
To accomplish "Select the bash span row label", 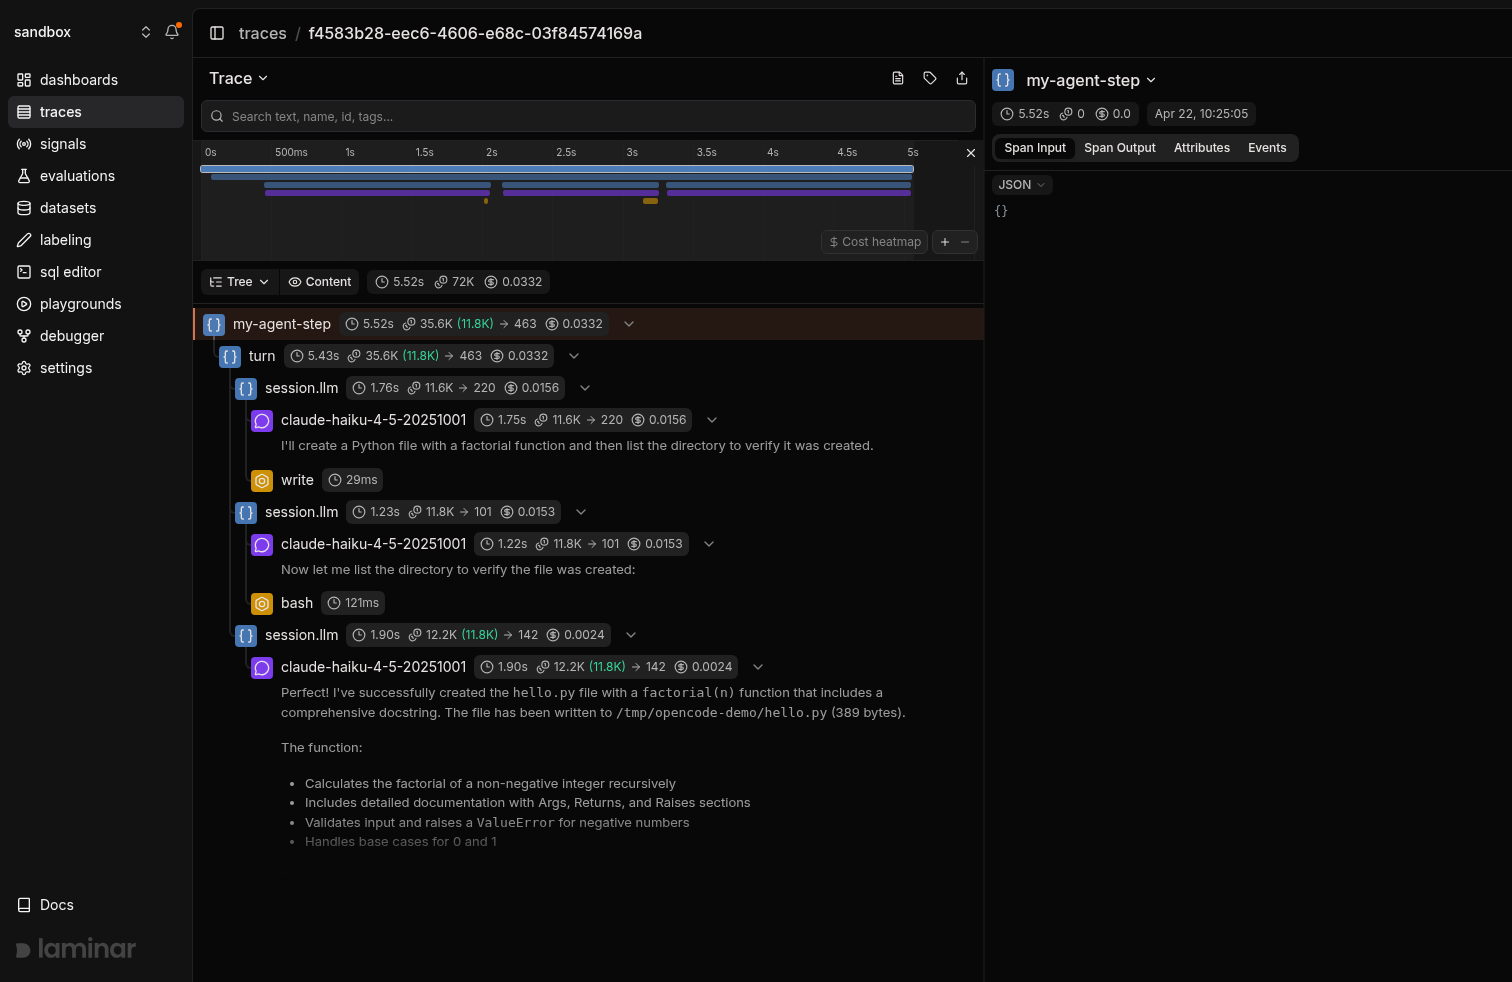I will coord(297,603).
